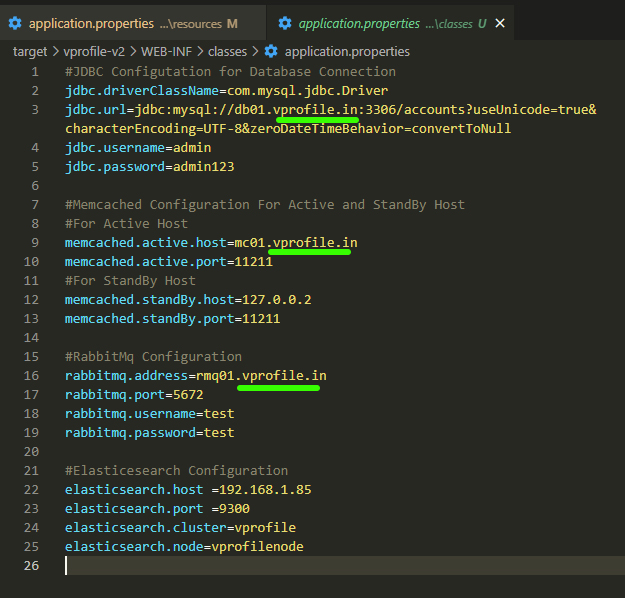
Task: Open 'vprofile-v2' breadcrumb segment
Action: 94,52
